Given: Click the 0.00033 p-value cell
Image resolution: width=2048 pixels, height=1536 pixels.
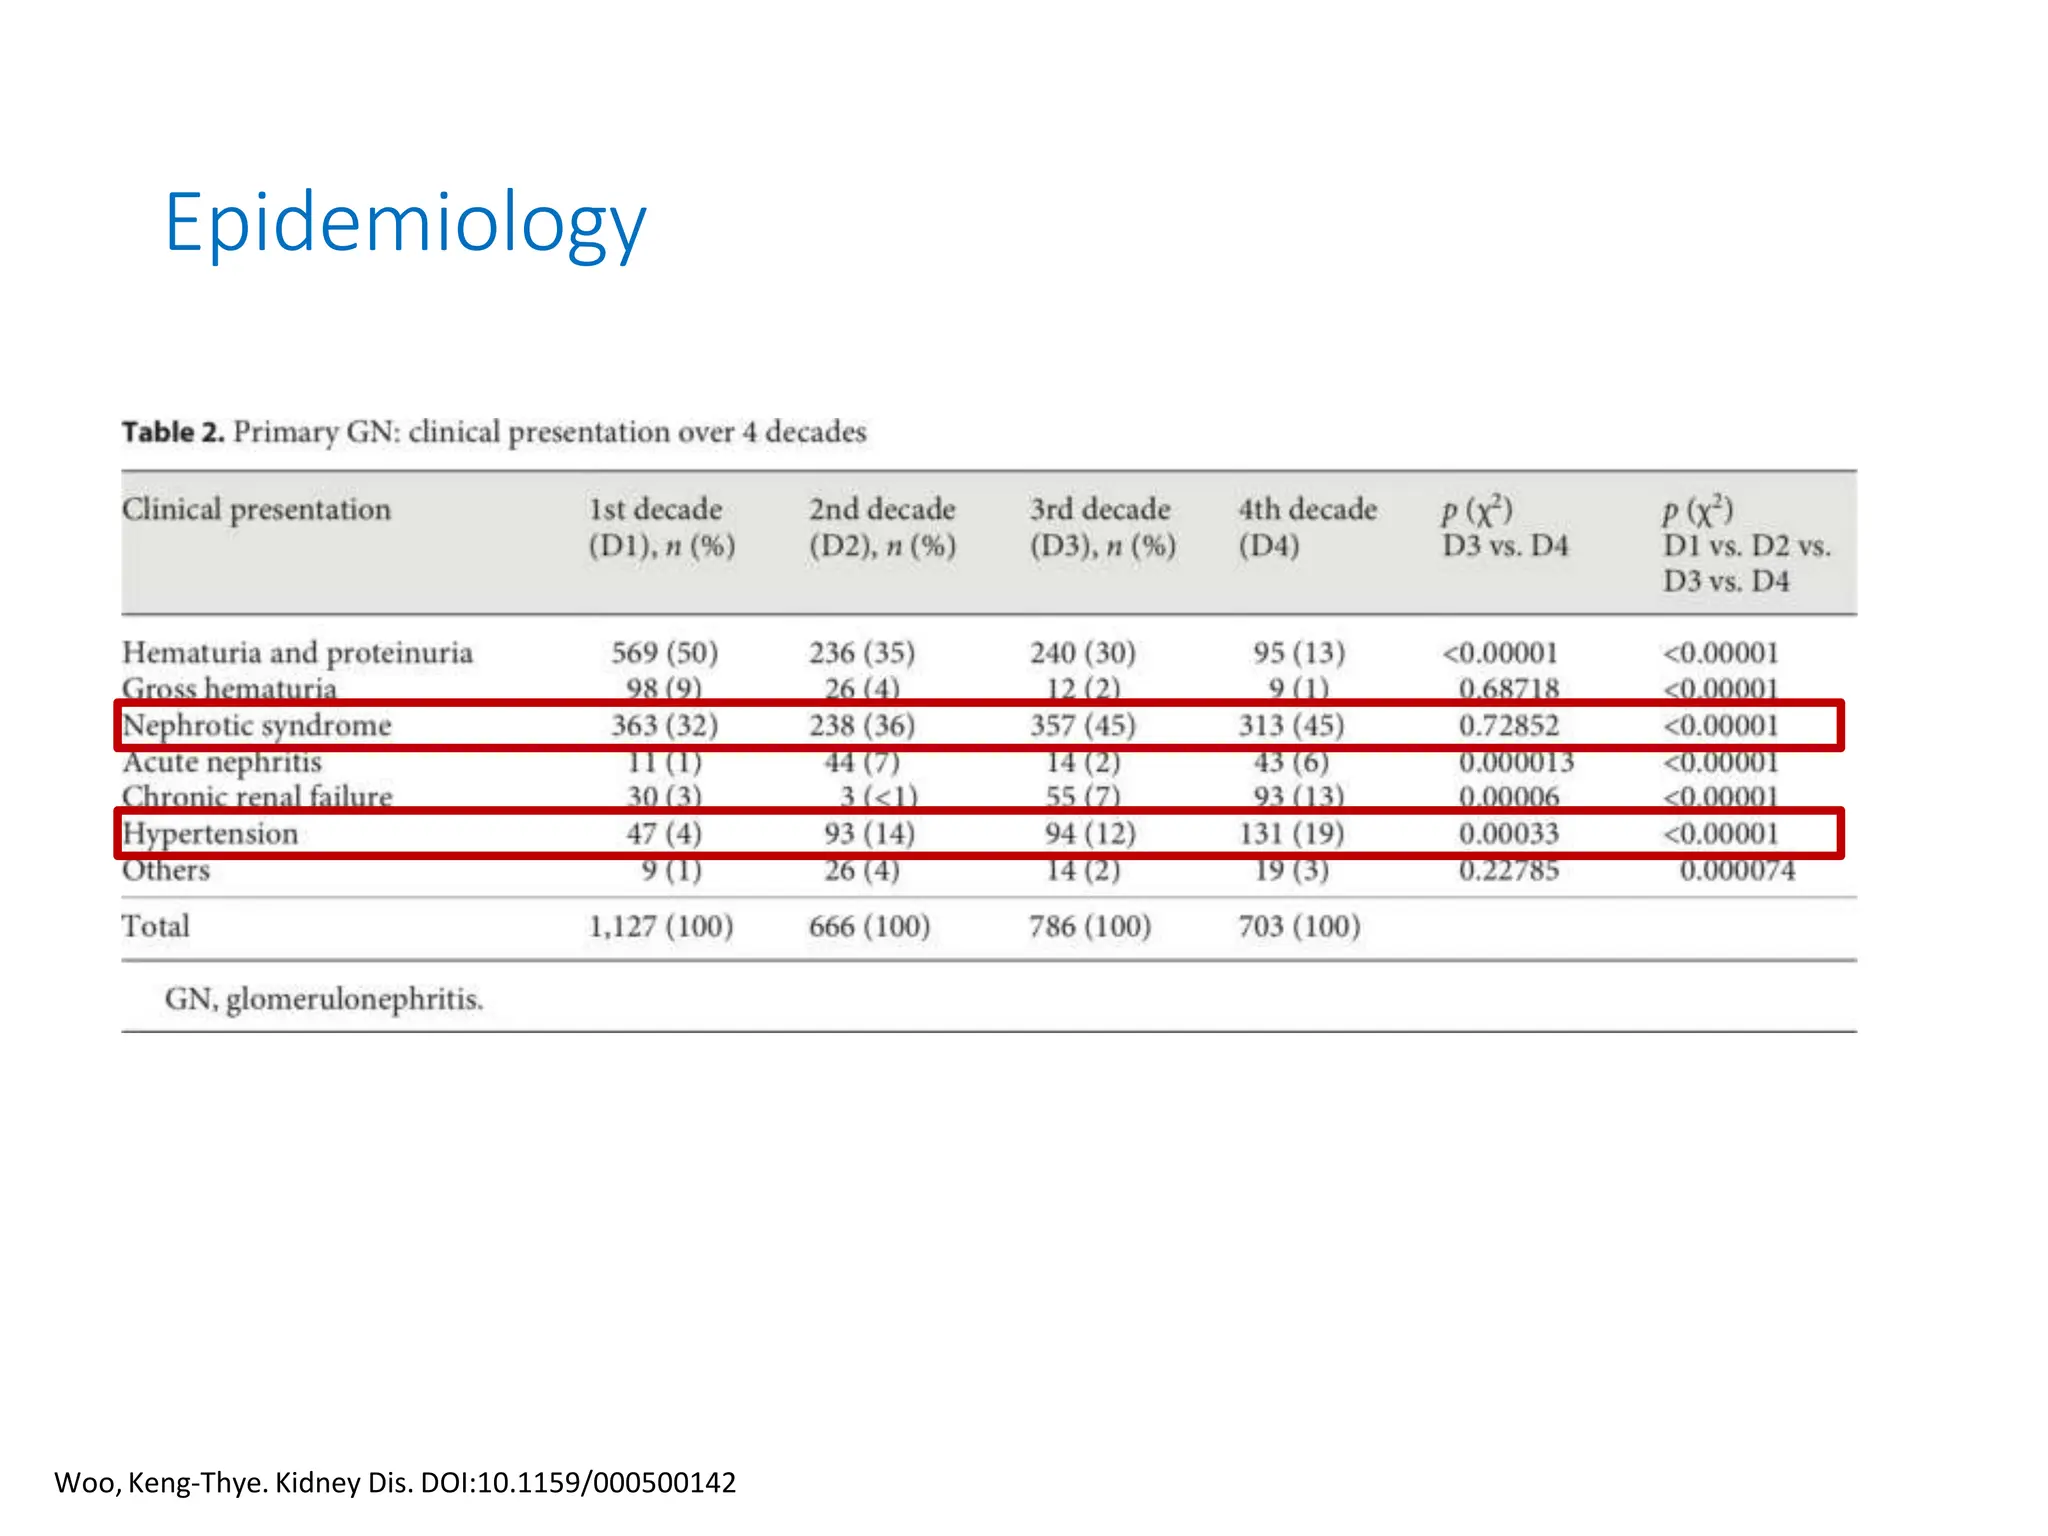Looking at the screenshot, I should 1508,834.
